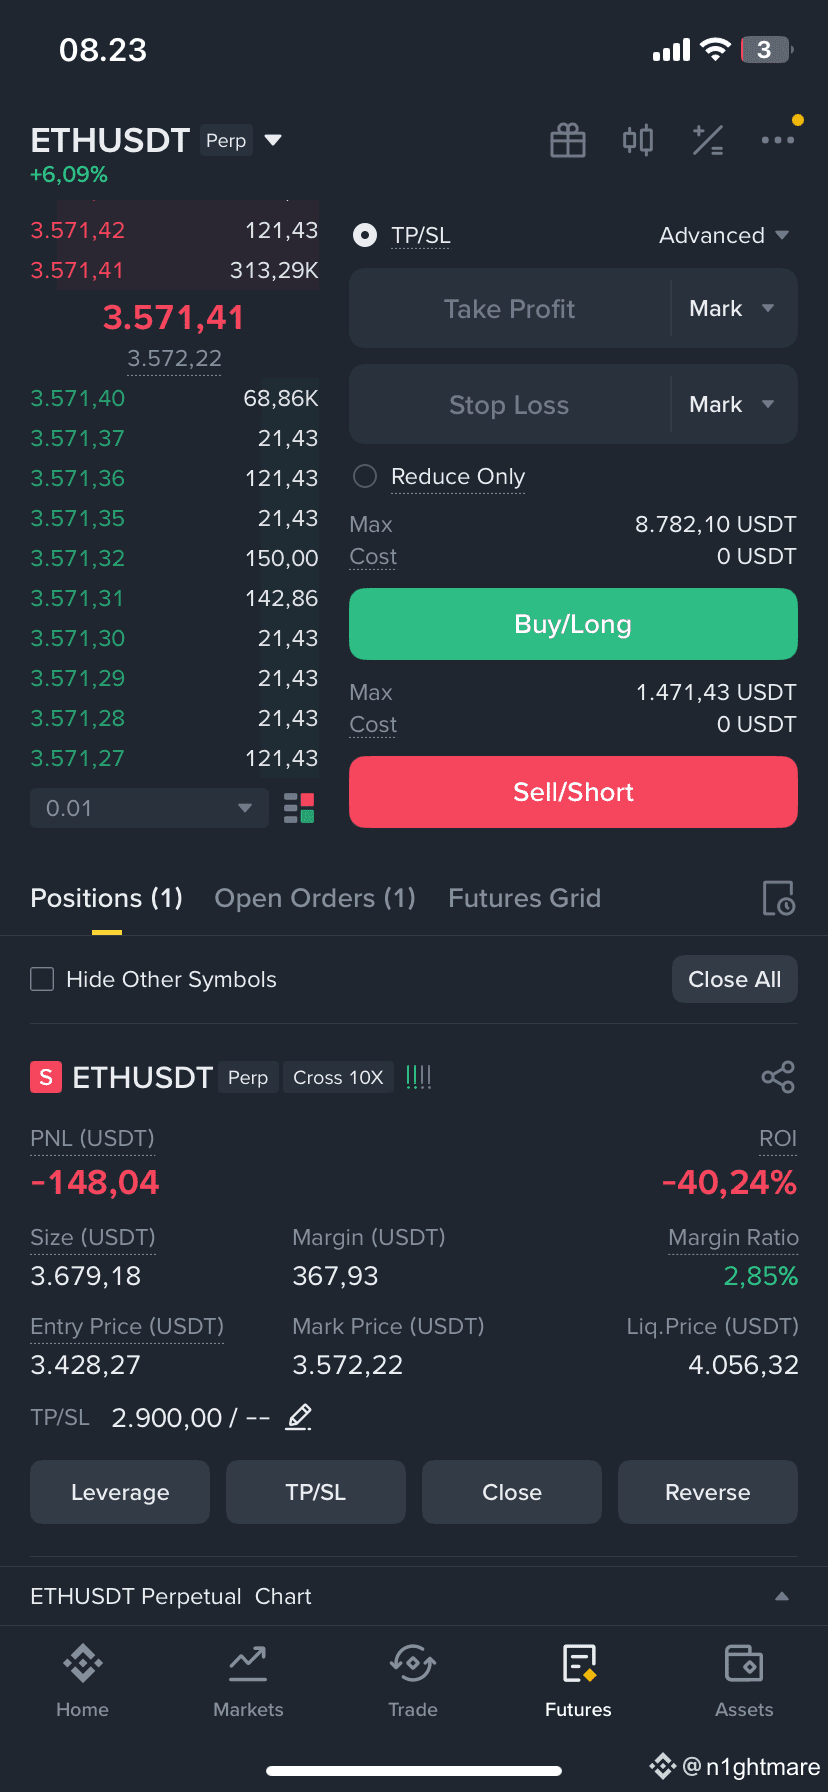Open the candlestick chart icon
The width and height of the screenshot is (828, 1792).
(638, 140)
